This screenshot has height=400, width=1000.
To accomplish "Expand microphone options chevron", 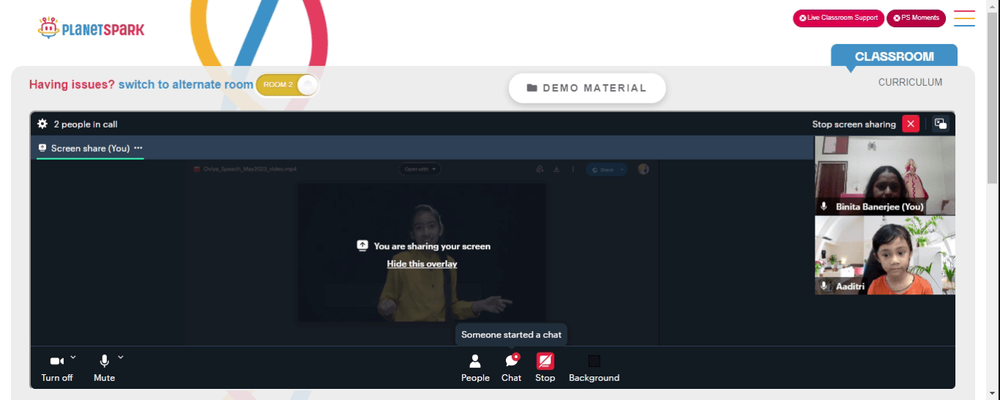I will pos(121,357).
